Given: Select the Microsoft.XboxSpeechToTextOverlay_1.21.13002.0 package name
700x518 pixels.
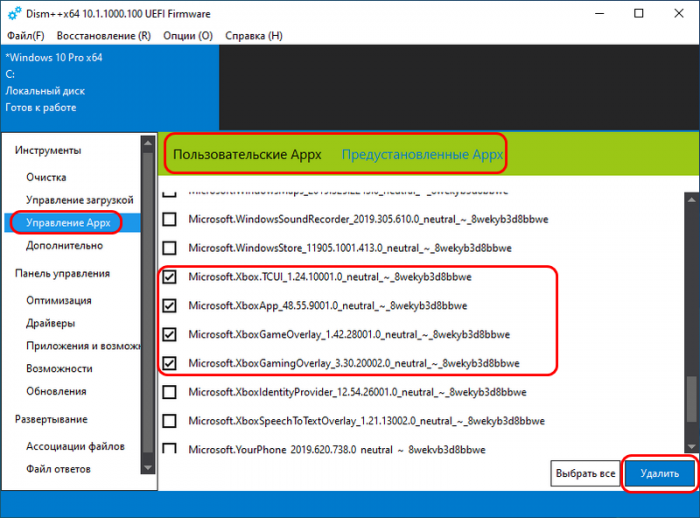Looking at the screenshot, I should pyautogui.click(x=367, y=421).
